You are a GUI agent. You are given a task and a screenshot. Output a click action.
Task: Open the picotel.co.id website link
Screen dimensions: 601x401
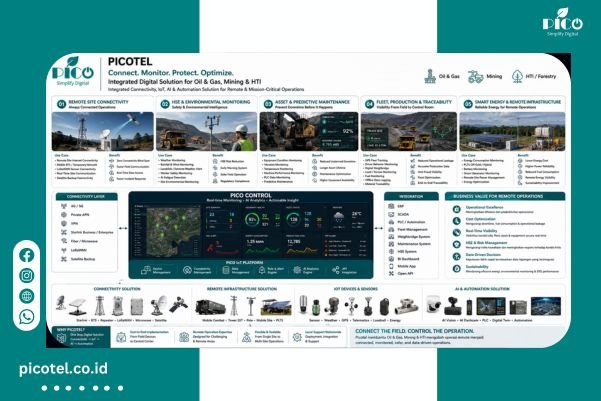[x=63, y=369]
